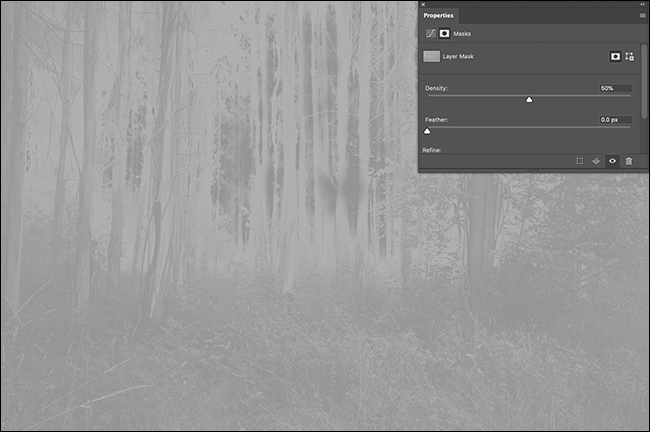Screen dimensions: 650x432
Task: Click the Feather label
Action: [436, 120]
